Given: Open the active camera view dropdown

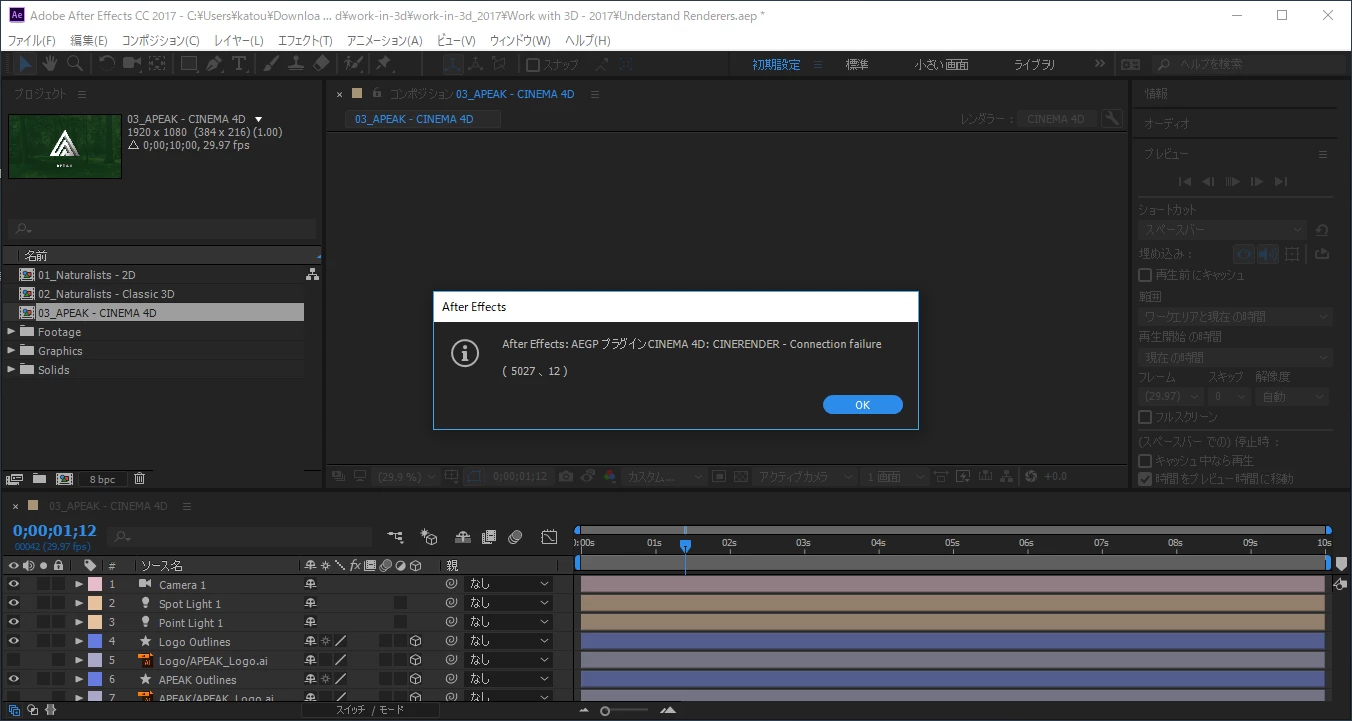Looking at the screenshot, I should pos(805,477).
